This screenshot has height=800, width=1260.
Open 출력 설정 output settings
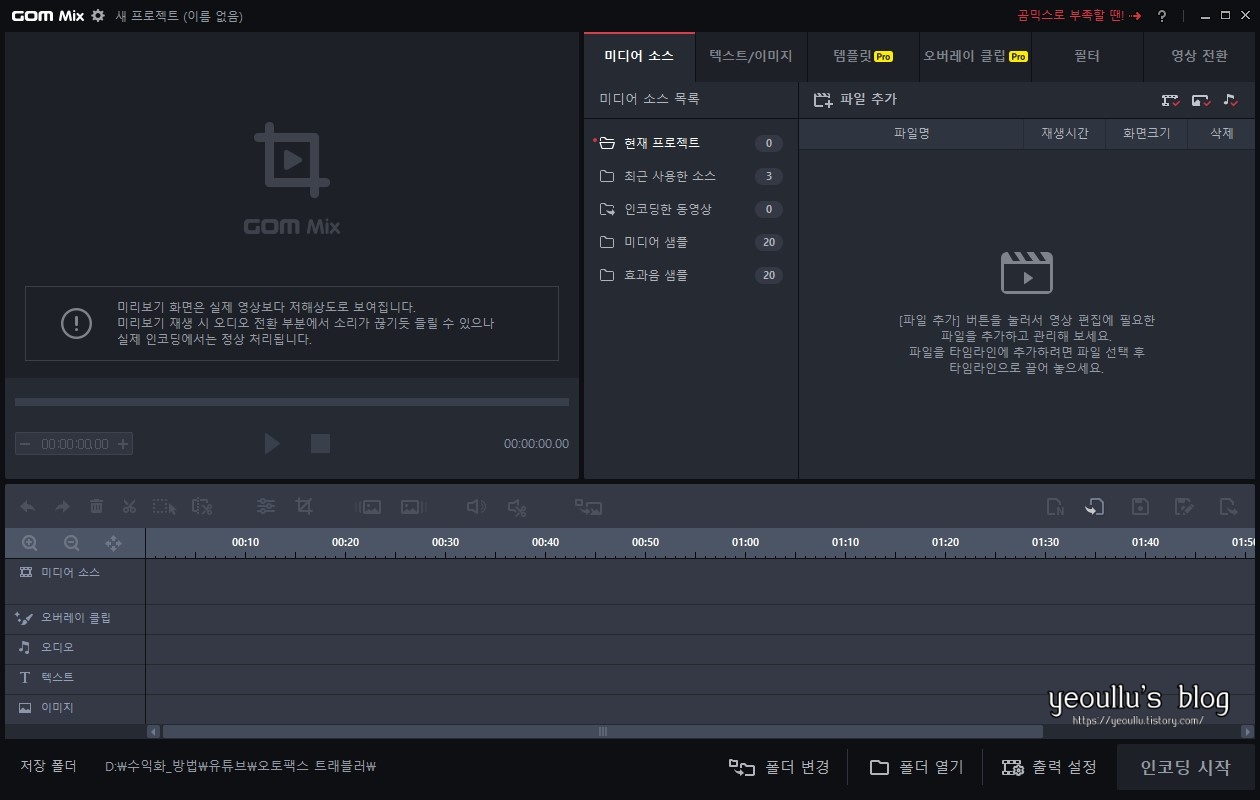[1049, 767]
